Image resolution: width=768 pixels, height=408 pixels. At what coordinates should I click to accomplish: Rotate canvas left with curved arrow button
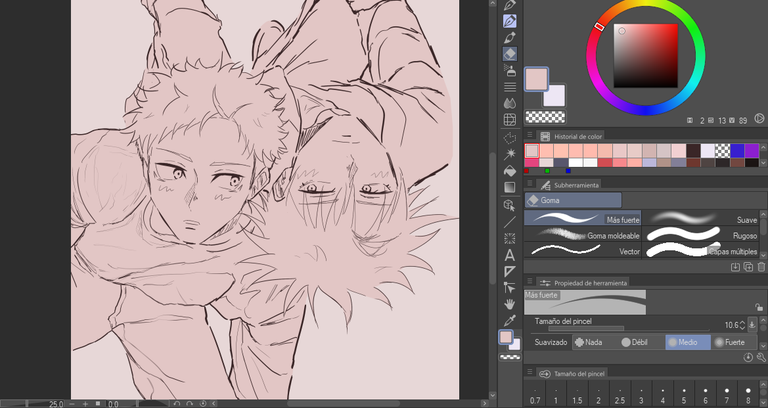178,404
